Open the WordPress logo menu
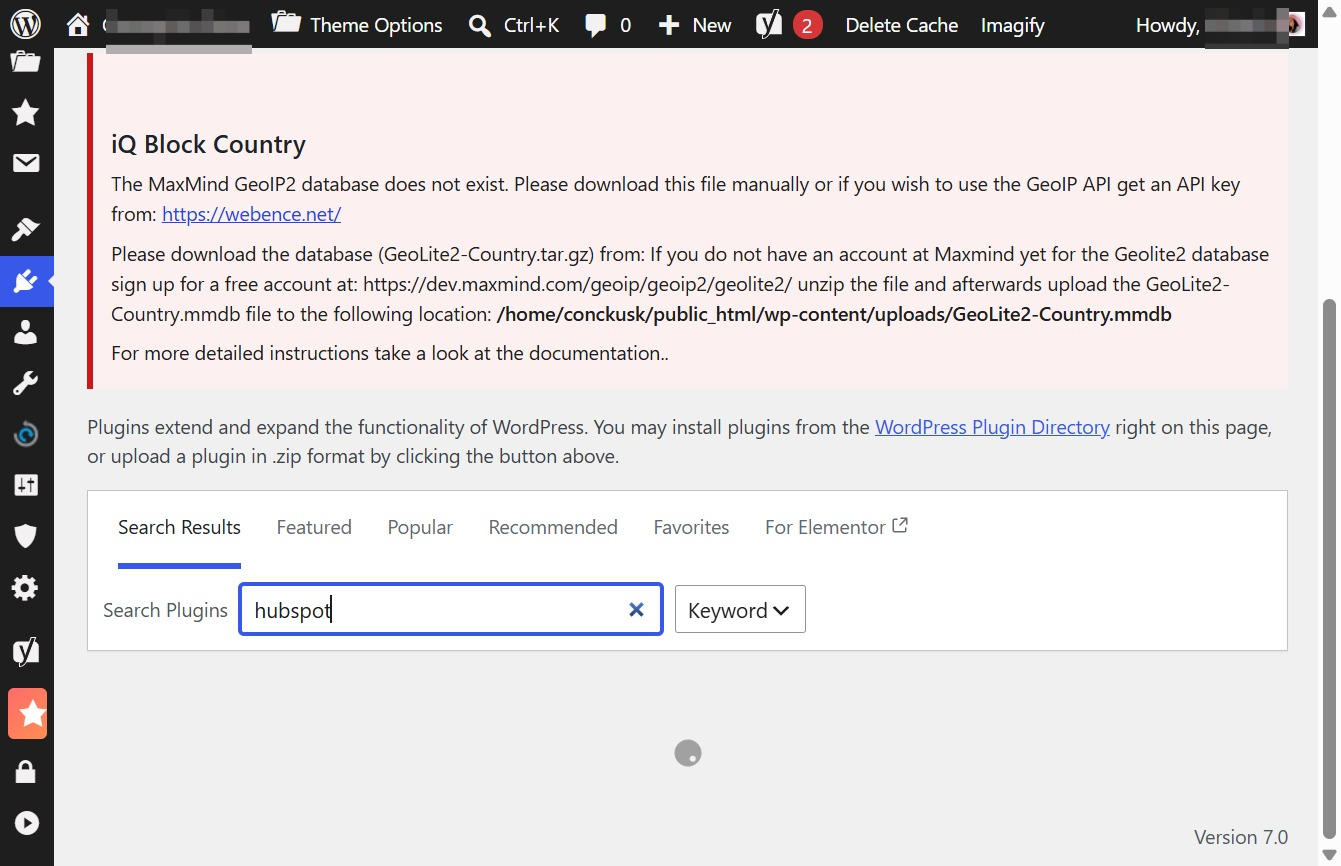The height and width of the screenshot is (866, 1341). pyautogui.click(x=26, y=24)
